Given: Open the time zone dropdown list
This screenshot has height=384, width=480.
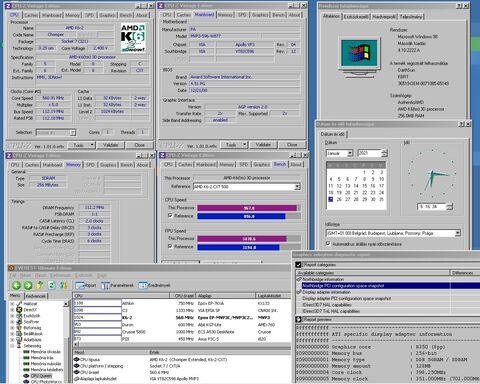Looking at the screenshot, I should coord(458,233).
